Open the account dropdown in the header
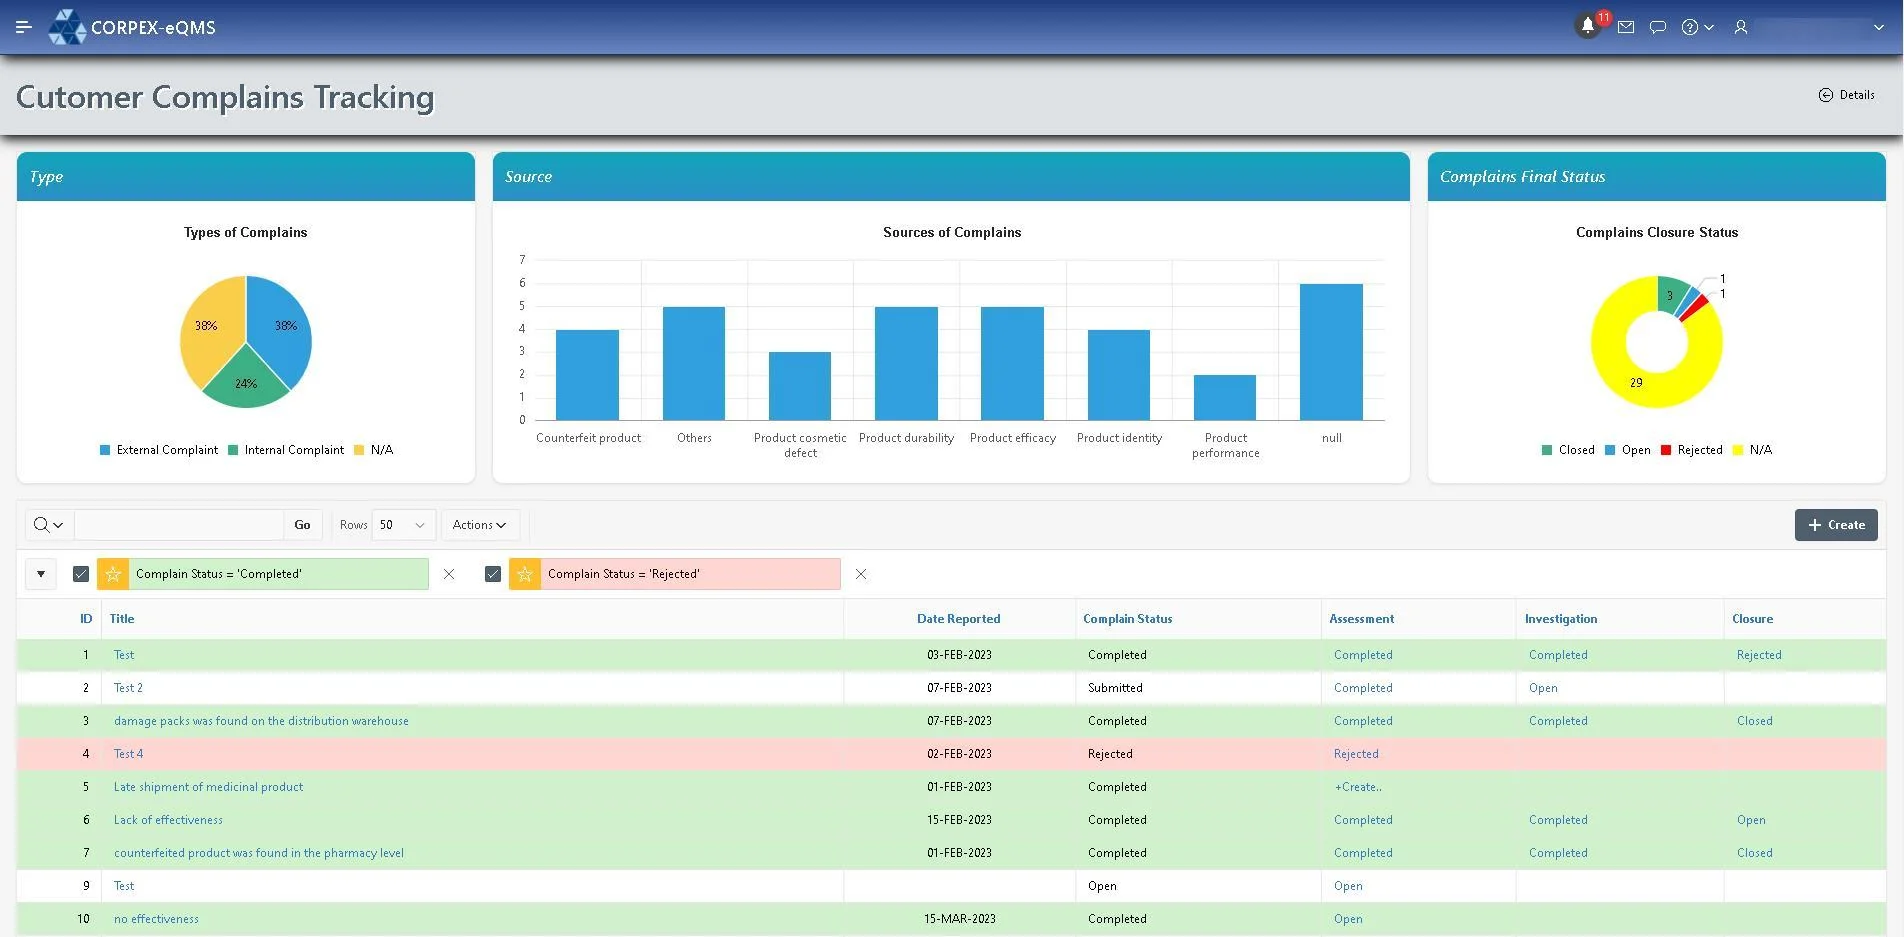 tap(1878, 27)
